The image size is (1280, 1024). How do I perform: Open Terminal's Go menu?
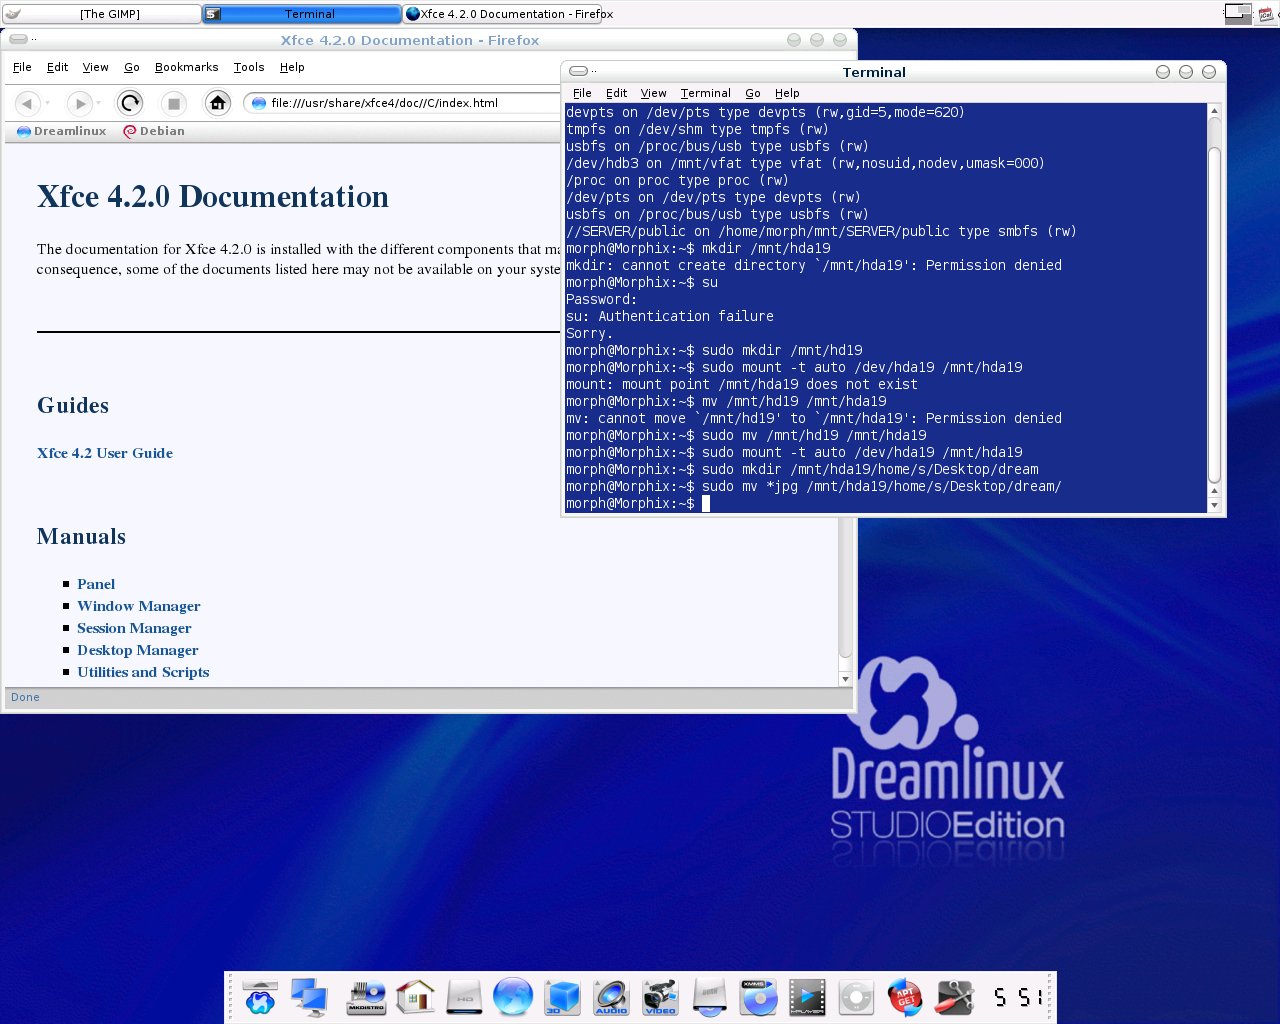753,93
